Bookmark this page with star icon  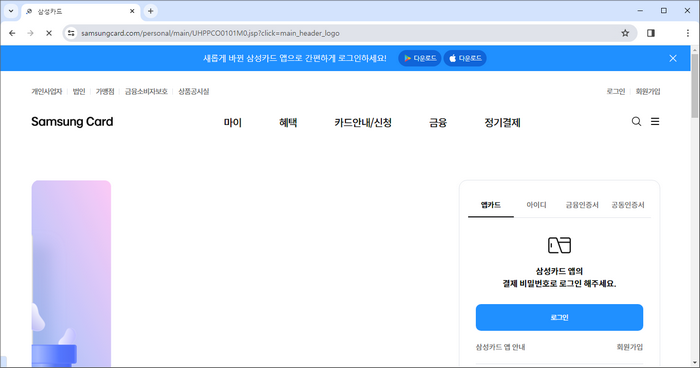click(x=625, y=33)
